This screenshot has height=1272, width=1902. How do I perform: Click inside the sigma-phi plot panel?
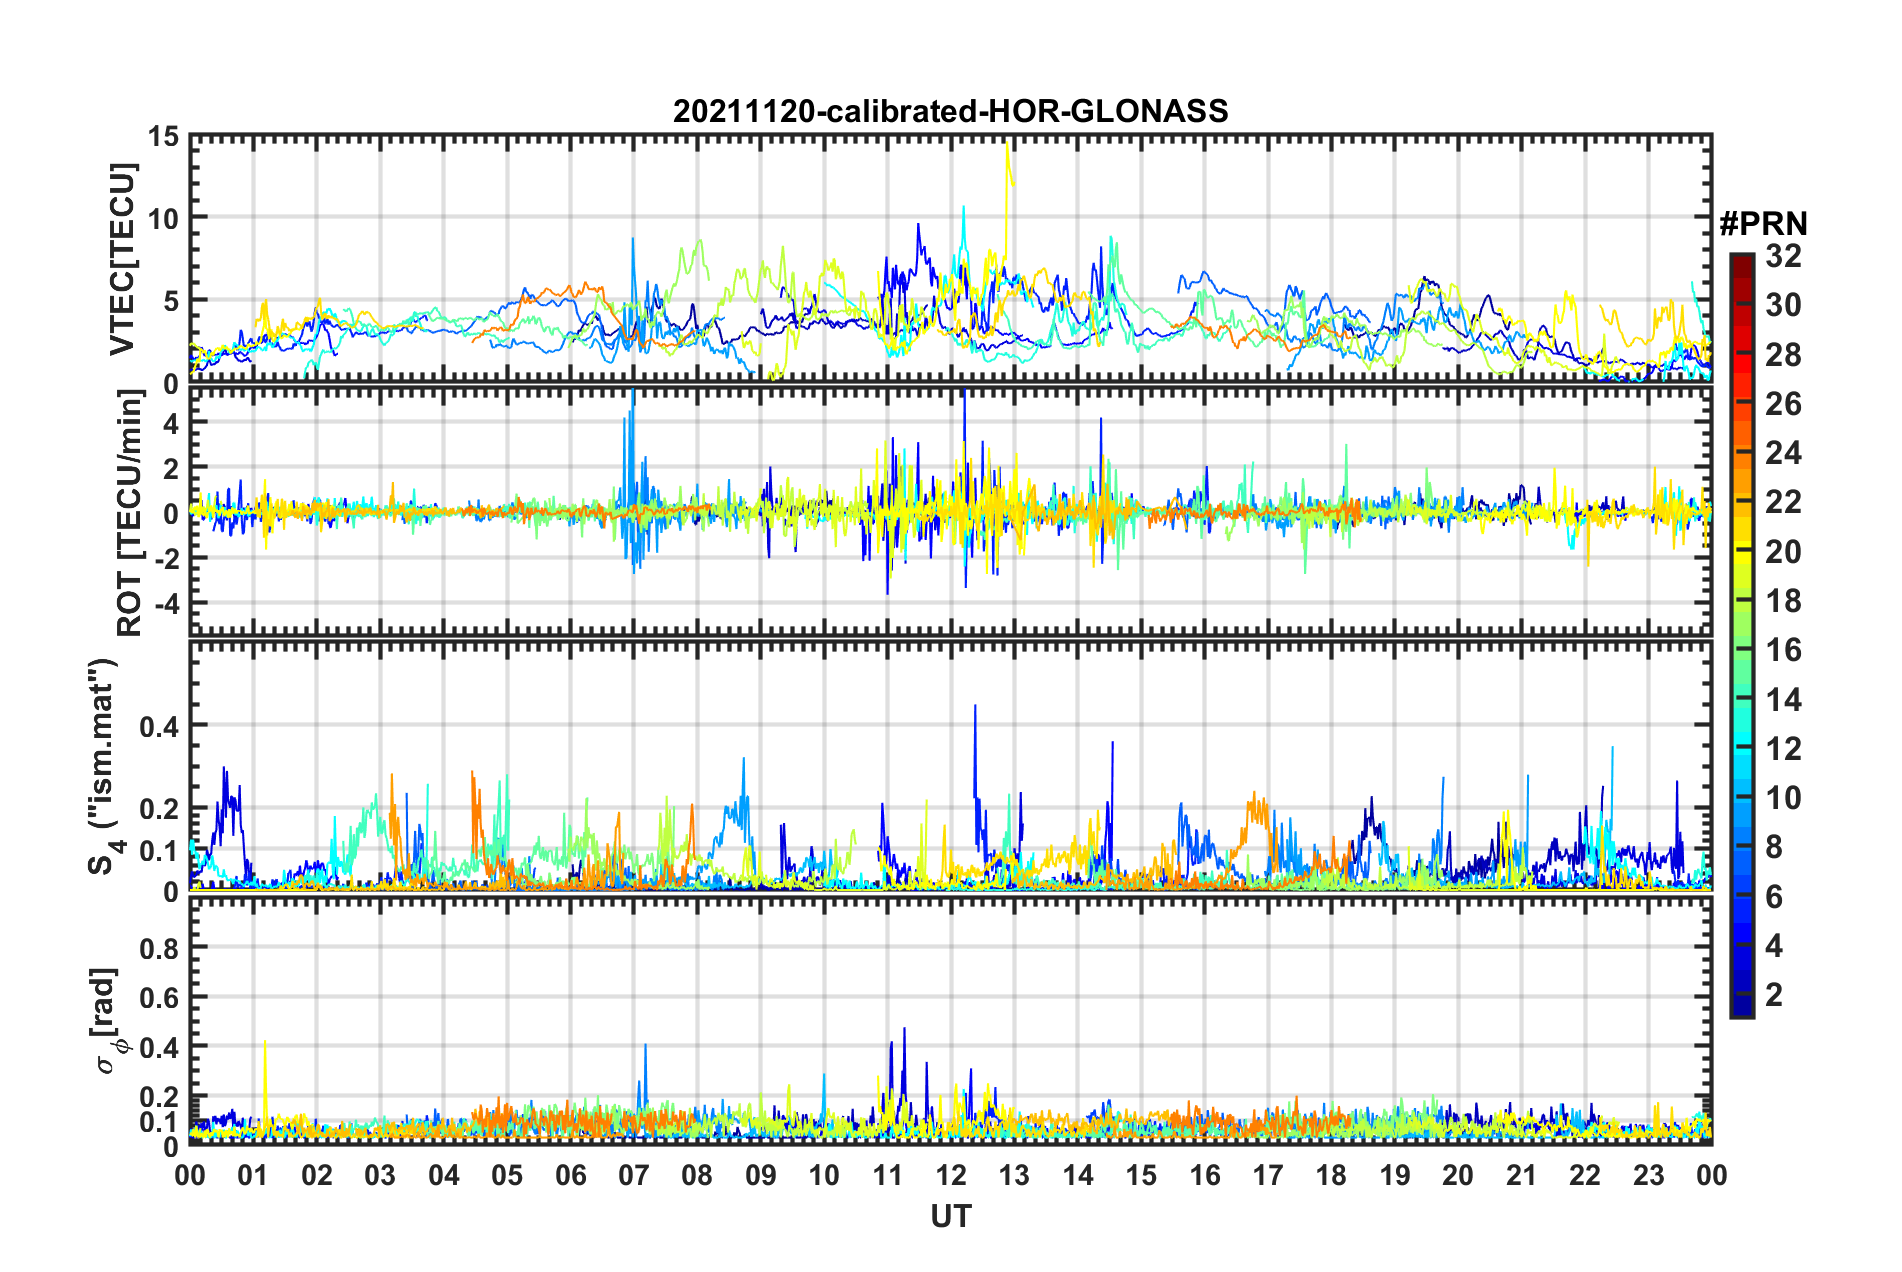point(951,1020)
